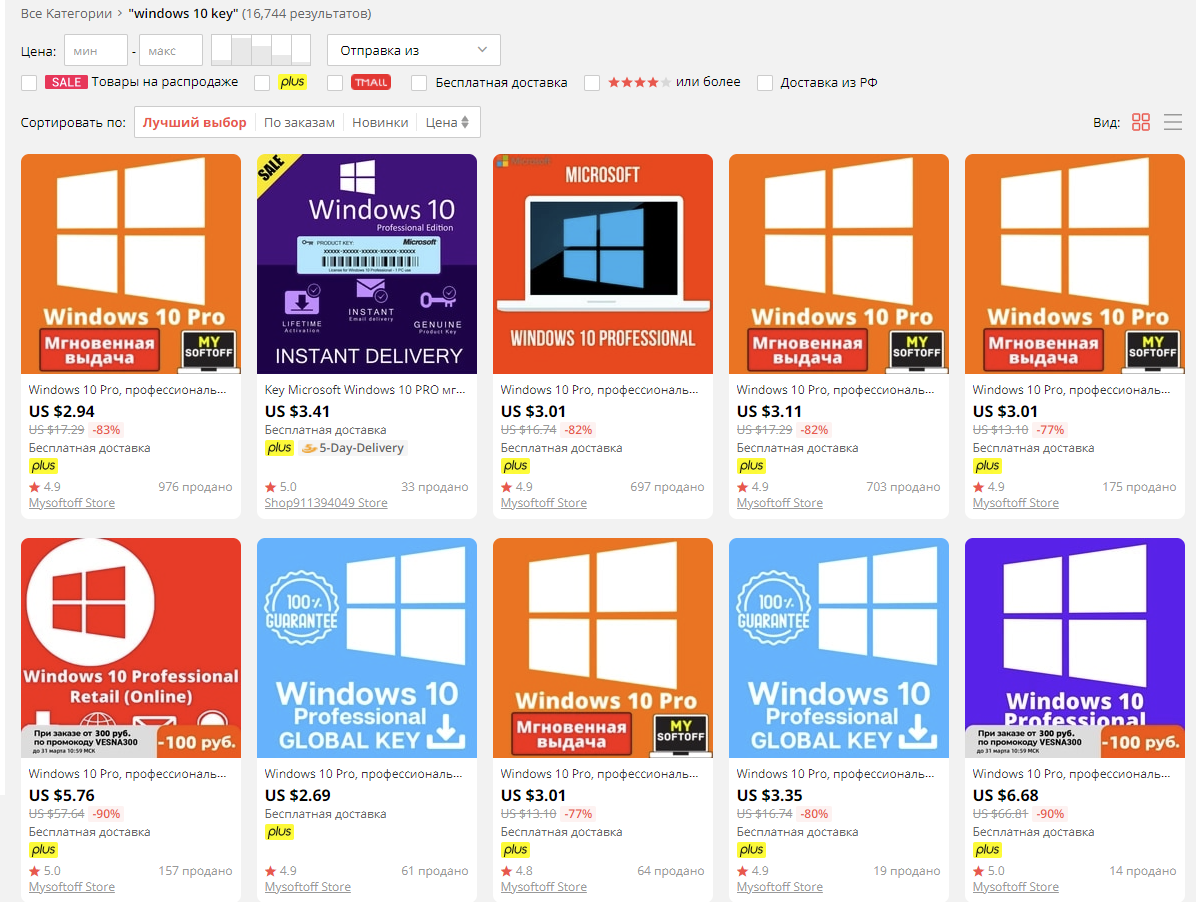Image resolution: width=1196 pixels, height=902 pixels.
Task: Click the 5-Day-Delivery badge
Action: 353,448
